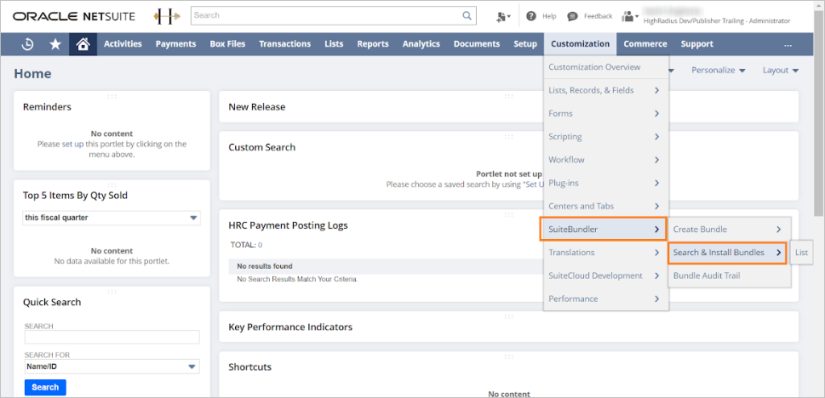Click the Quick Search text field

(x=112, y=337)
